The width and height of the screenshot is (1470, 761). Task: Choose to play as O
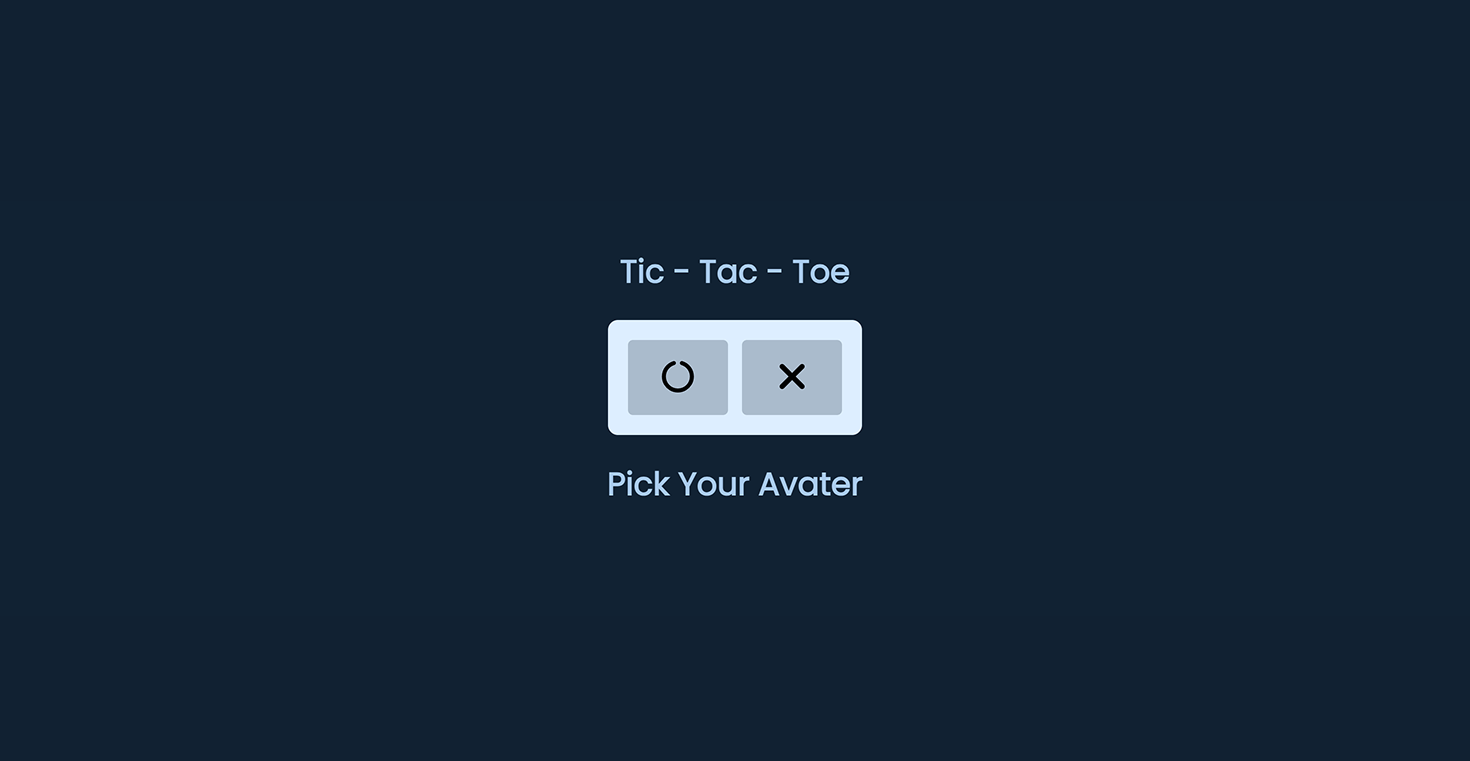pos(678,377)
